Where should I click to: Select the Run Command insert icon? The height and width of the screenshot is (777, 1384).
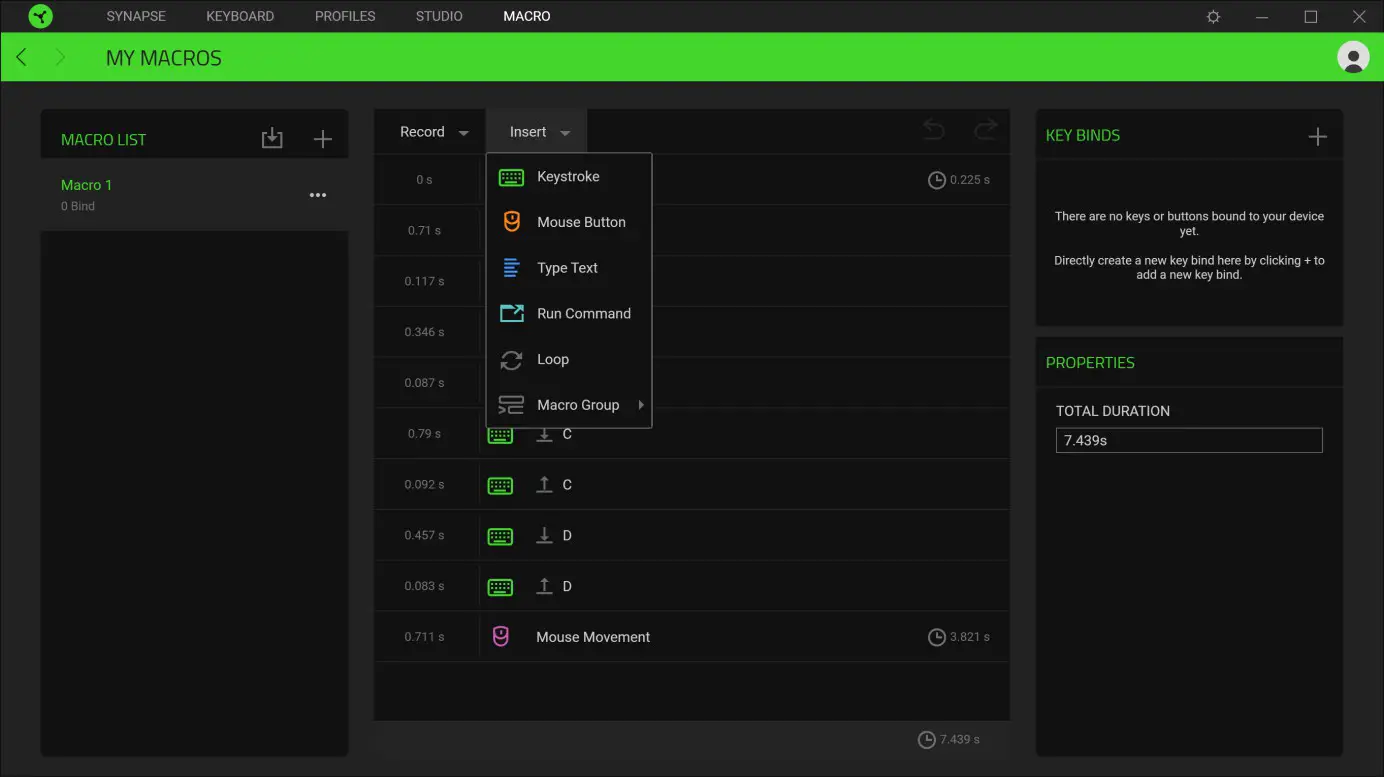511,313
